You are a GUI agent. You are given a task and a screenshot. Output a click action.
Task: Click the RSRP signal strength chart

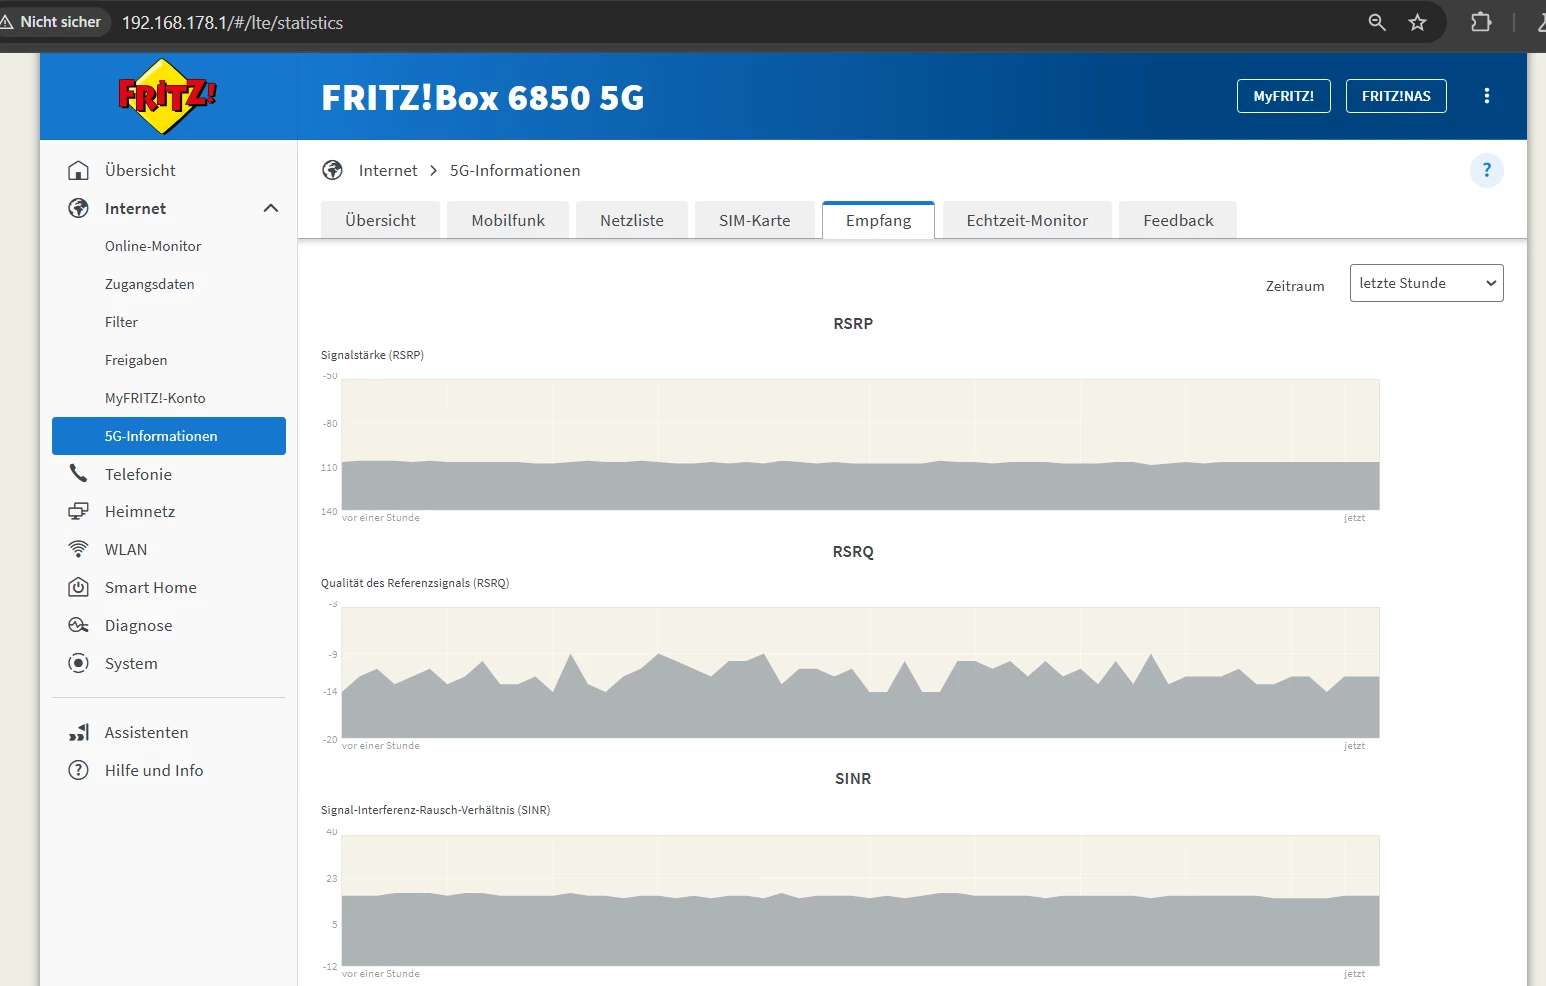(x=860, y=445)
